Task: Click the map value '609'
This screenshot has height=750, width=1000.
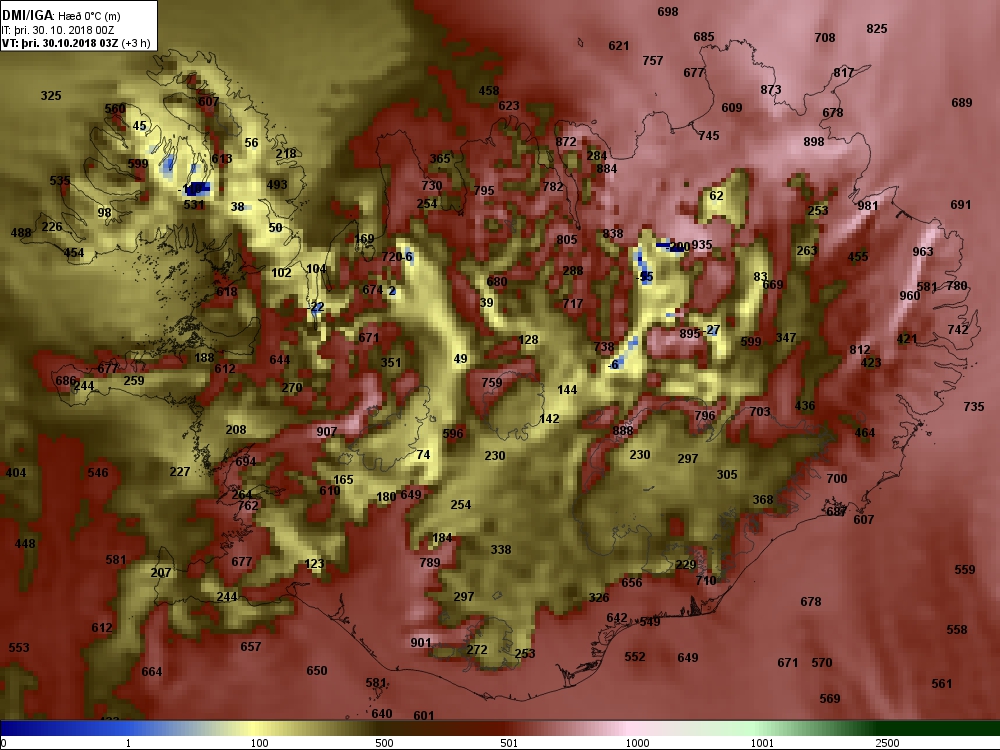Action: (x=732, y=108)
